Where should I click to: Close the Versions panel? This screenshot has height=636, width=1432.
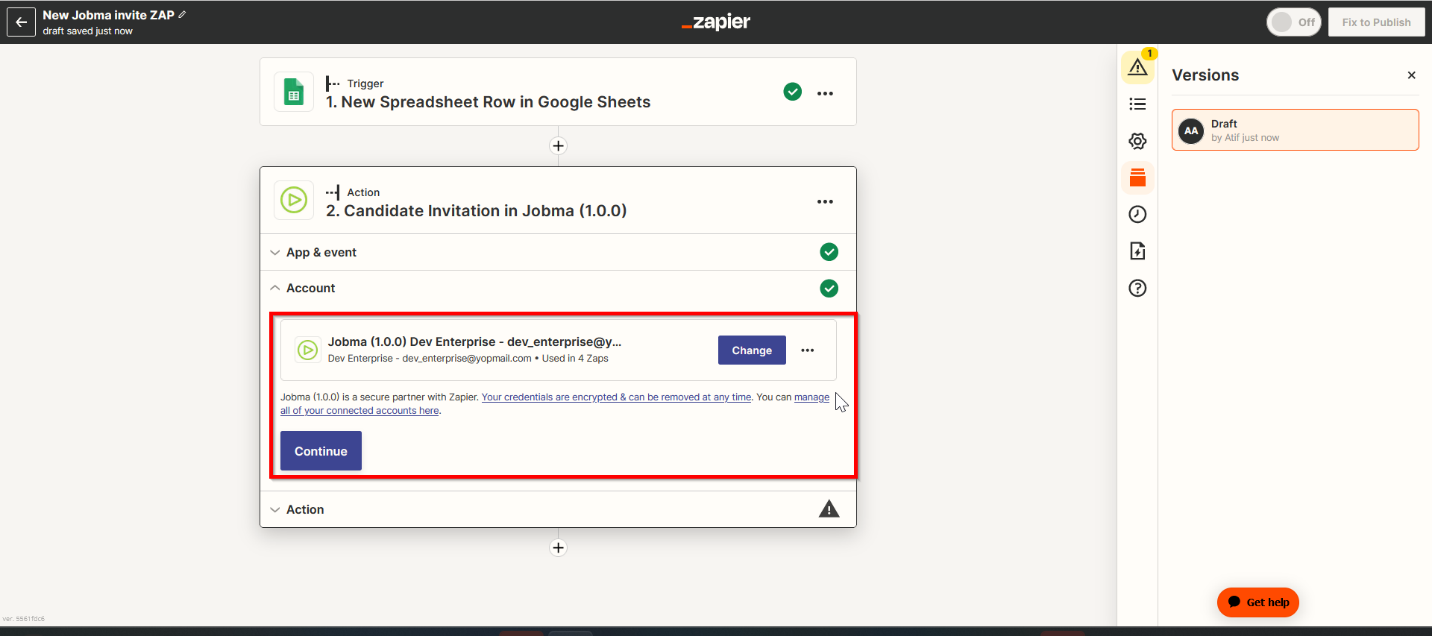point(1411,75)
